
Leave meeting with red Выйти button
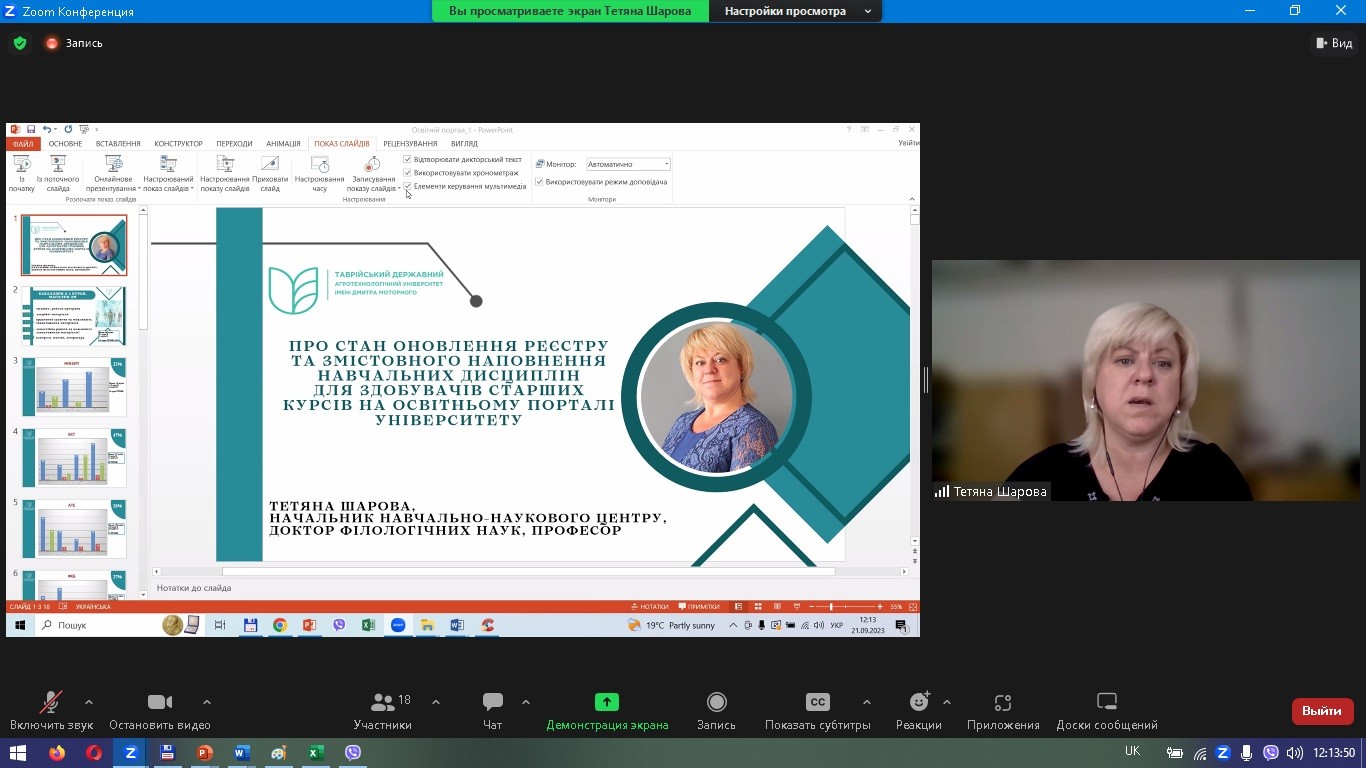(1322, 711)
